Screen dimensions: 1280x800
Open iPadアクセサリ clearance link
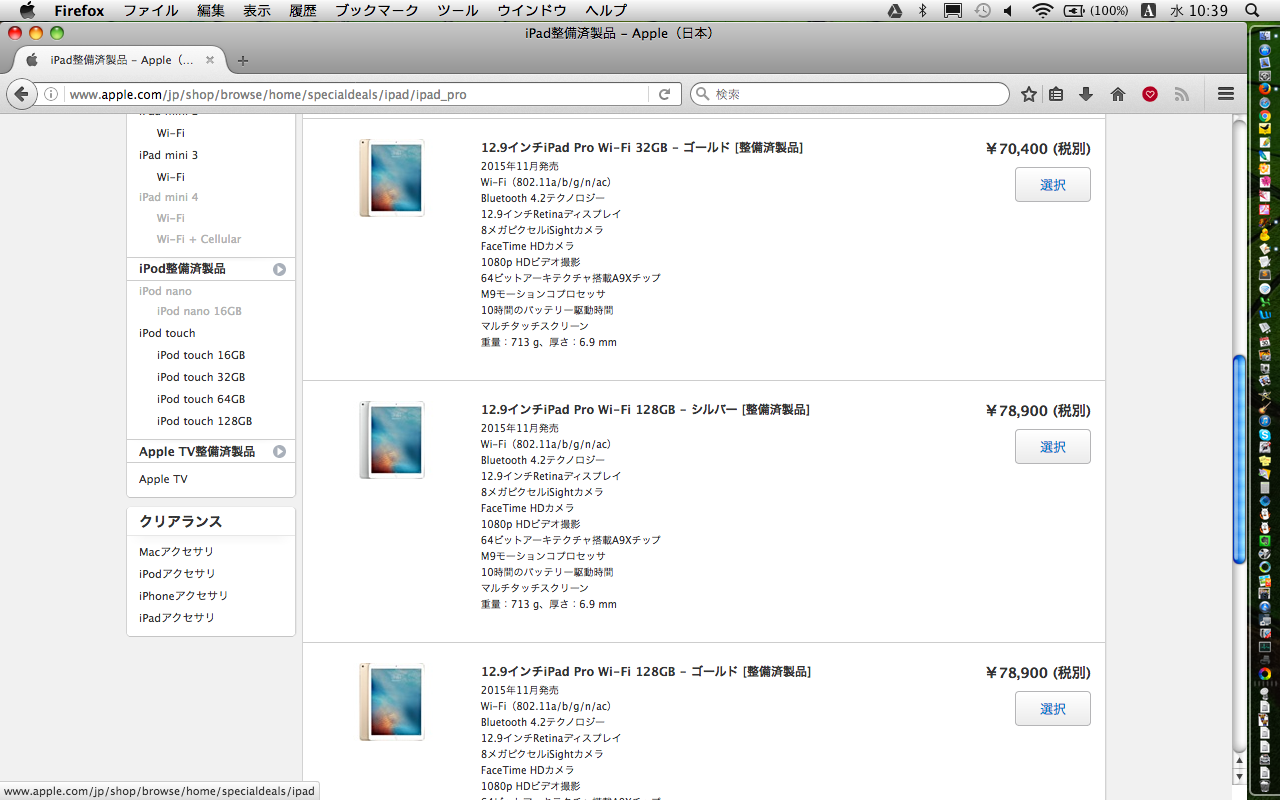point(177,618)
